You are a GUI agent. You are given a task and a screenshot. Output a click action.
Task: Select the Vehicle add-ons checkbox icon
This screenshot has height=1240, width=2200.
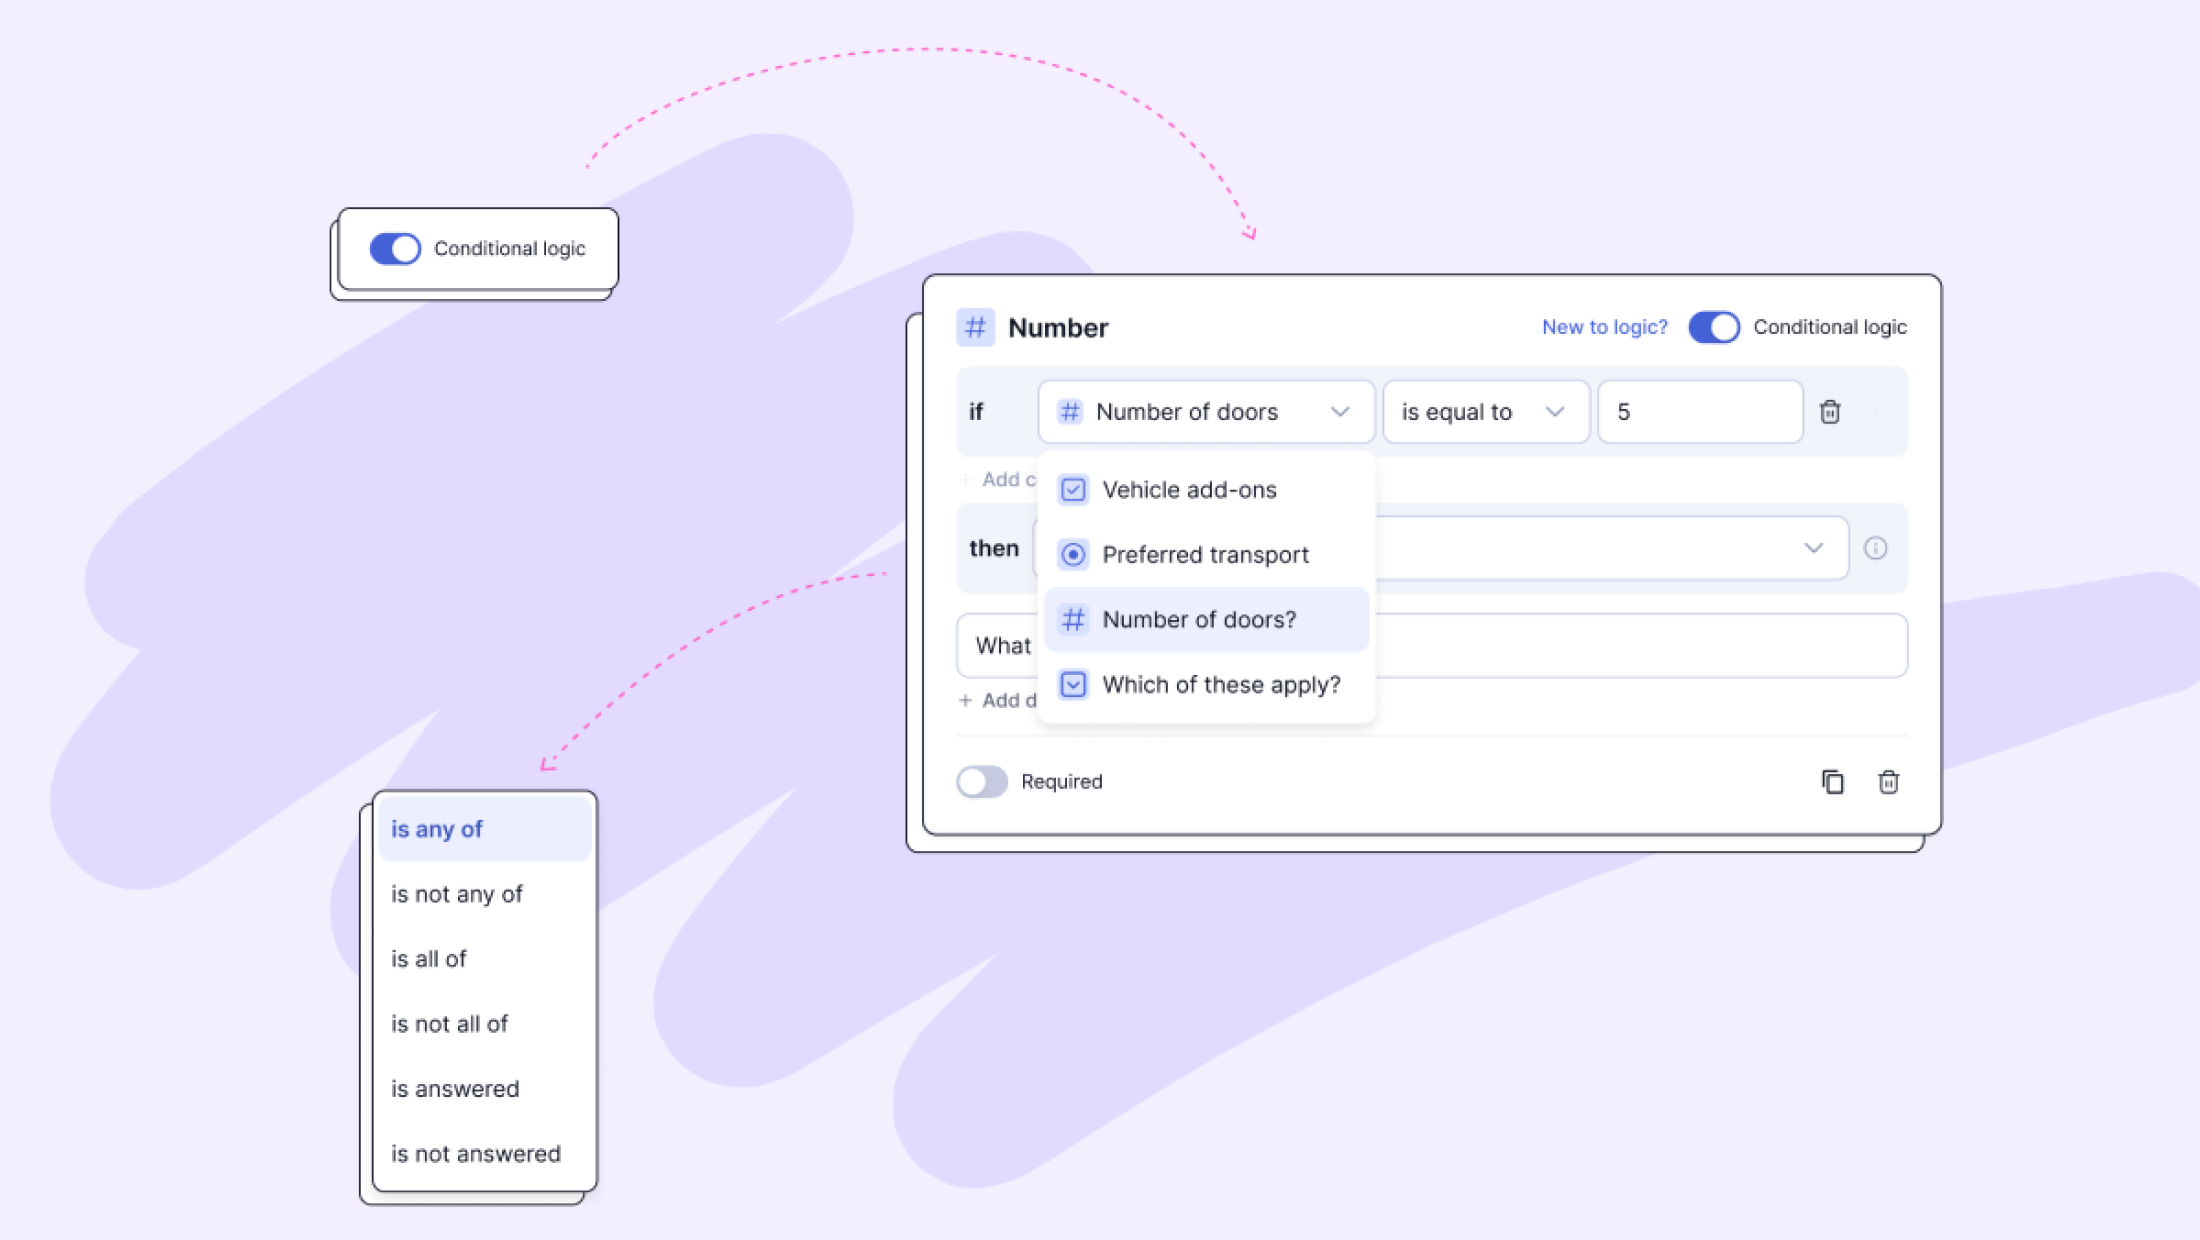click(1072, 489)
